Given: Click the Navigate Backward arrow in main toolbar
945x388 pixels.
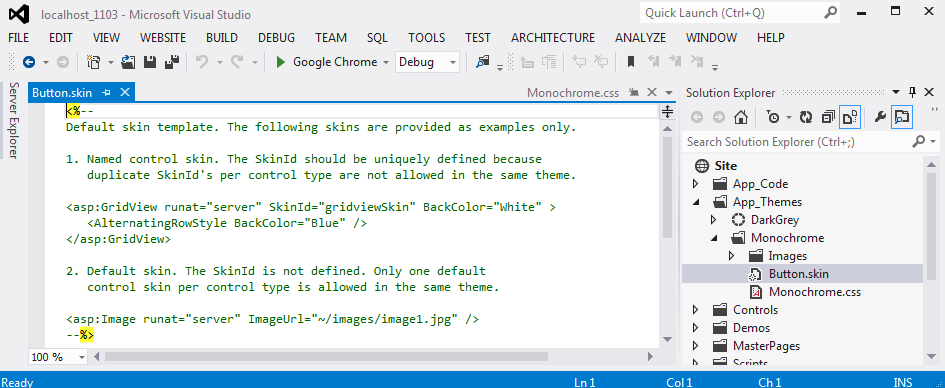Looking at the screenshot, I should point(28,61).
